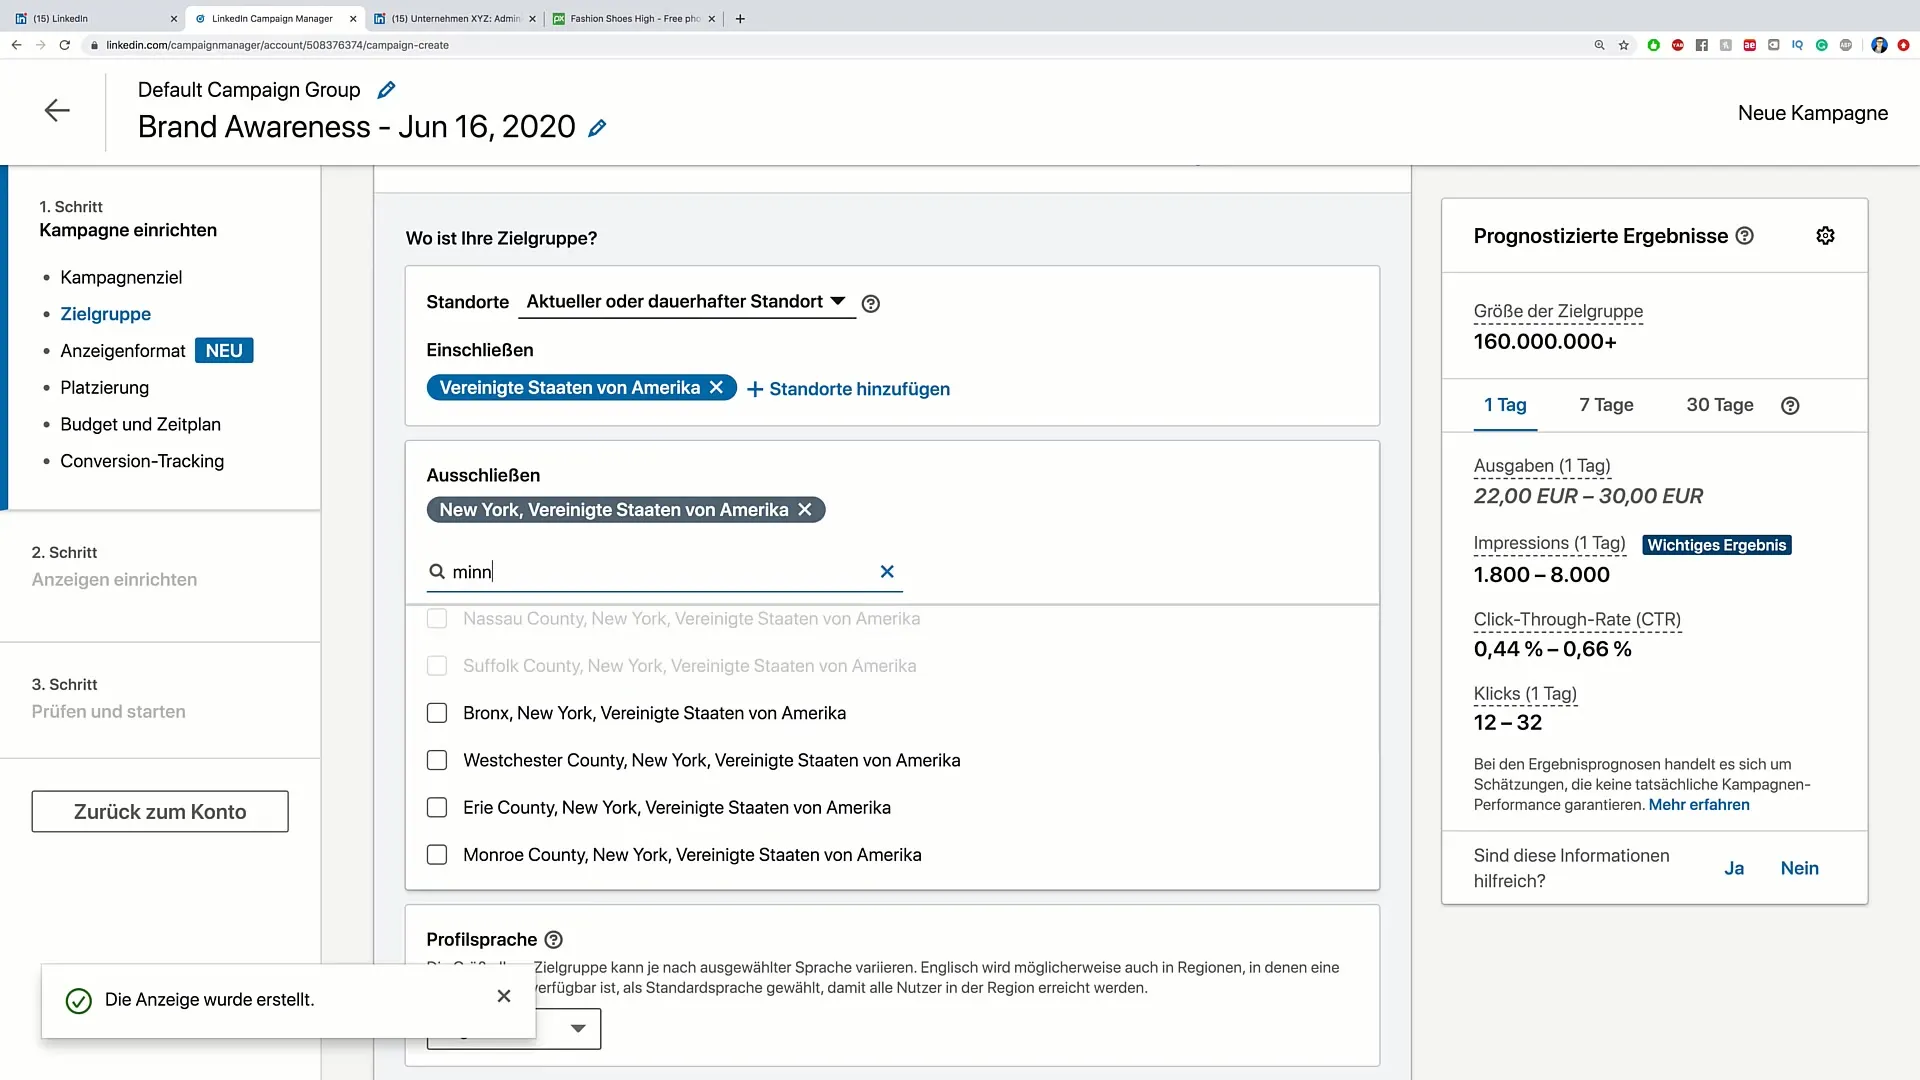Open Profilsprache help icon
This screenshot has width=1920, height=1080.
(x=554, y=940)
